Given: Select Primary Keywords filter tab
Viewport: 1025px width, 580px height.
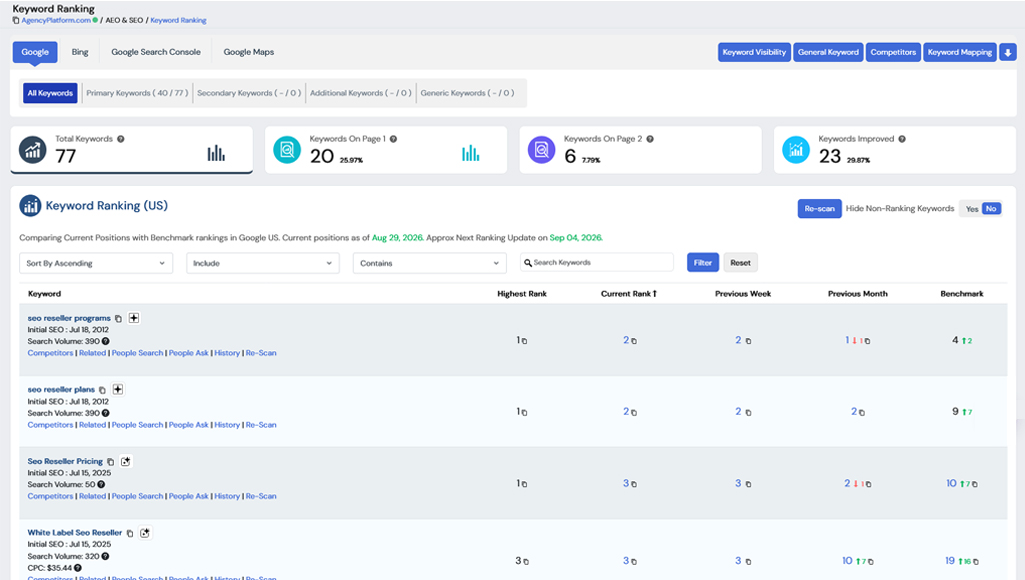Looking at the screenshot, I should click(137, 93).
